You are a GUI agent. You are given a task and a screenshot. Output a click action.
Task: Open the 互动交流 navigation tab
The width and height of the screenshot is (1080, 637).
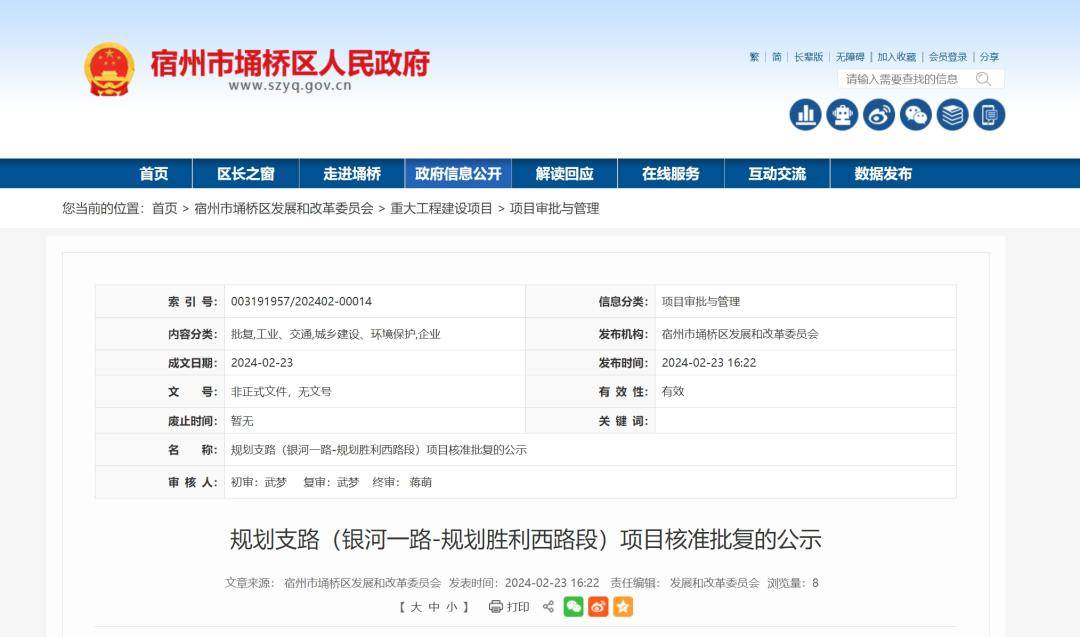tap(777, 174)
